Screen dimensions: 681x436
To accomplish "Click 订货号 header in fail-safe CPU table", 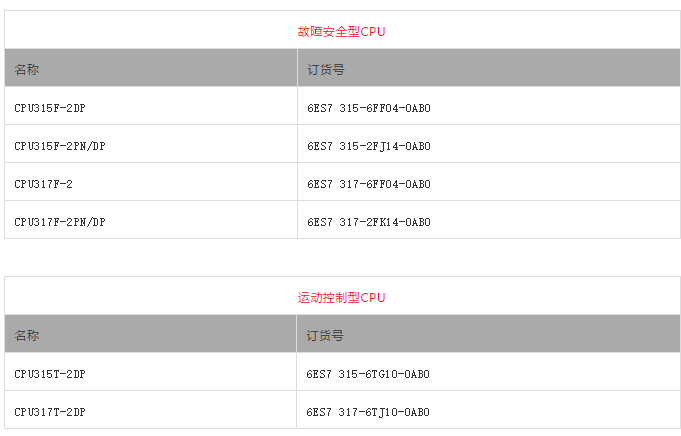I will click(x=326, y=70).
